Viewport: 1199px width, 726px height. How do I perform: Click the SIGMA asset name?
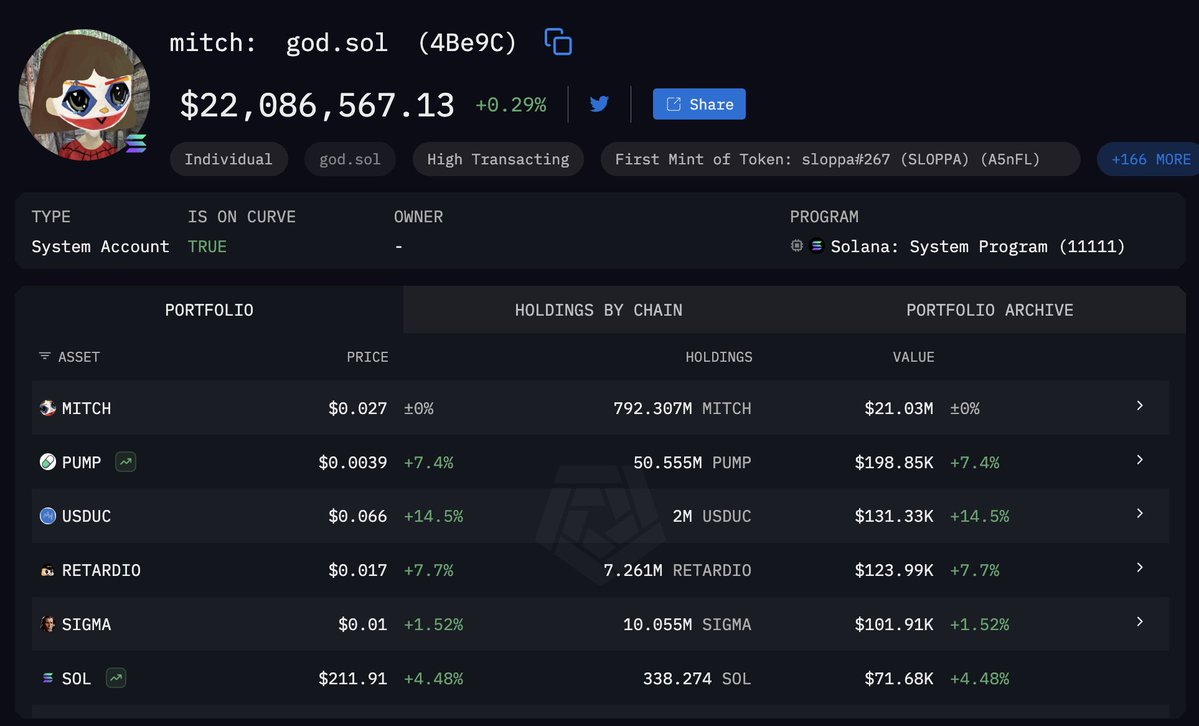point(86,625)
